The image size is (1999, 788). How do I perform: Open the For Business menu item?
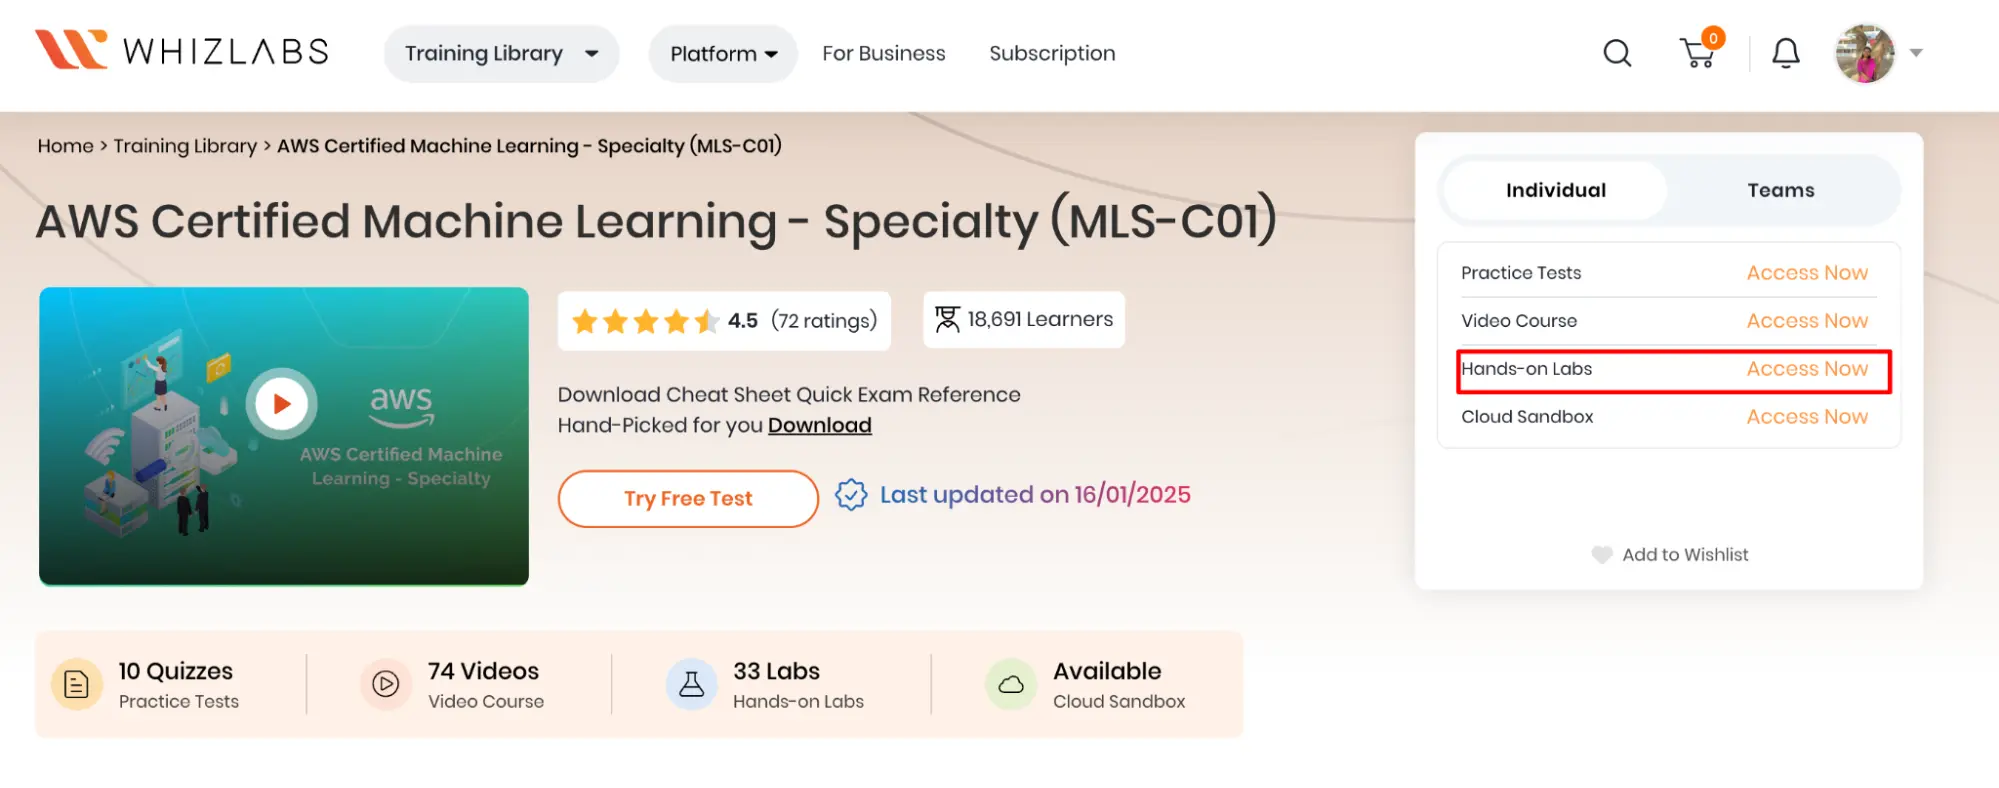[884, 53]
